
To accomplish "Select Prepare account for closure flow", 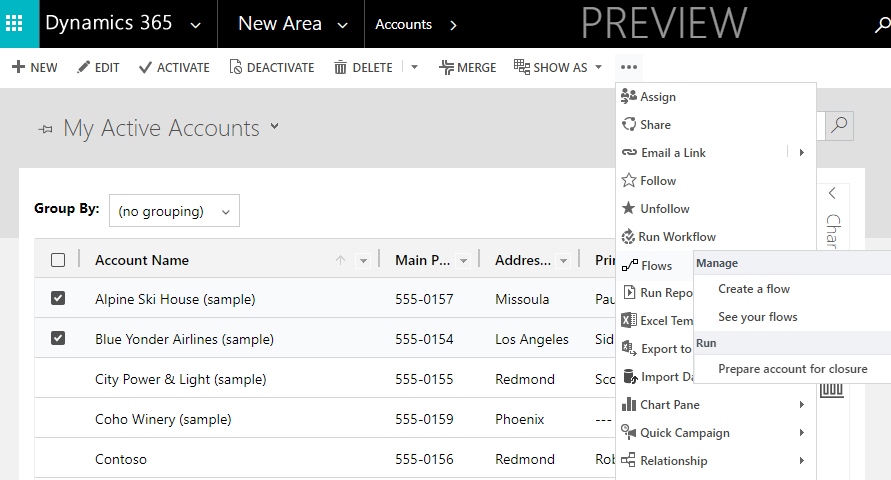I will (x=792, y=369).
